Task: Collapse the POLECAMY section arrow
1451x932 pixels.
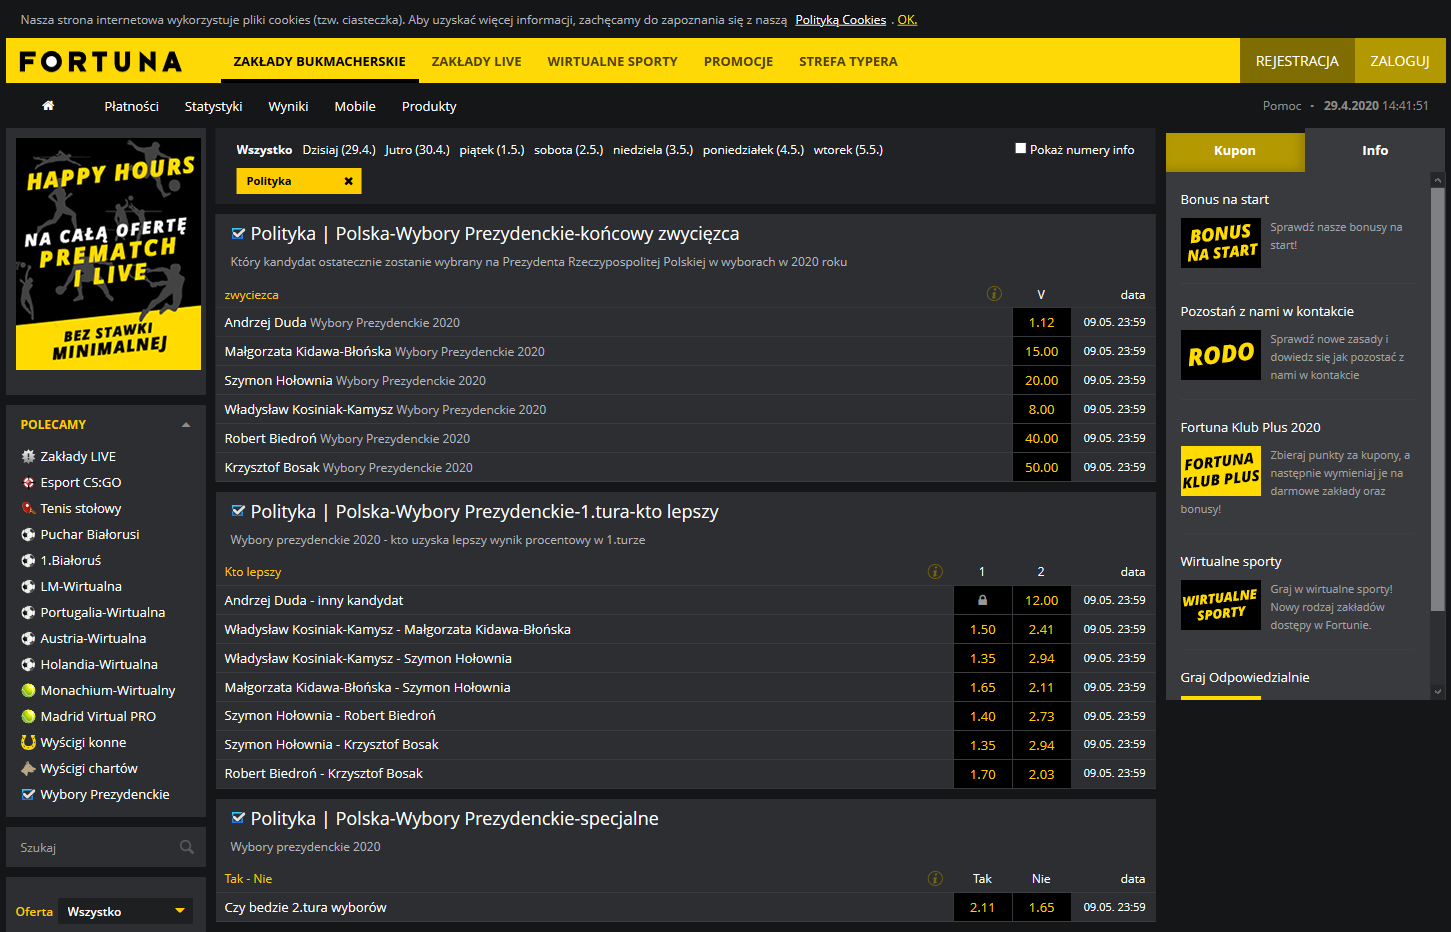Action: click(x=186, y=425)
